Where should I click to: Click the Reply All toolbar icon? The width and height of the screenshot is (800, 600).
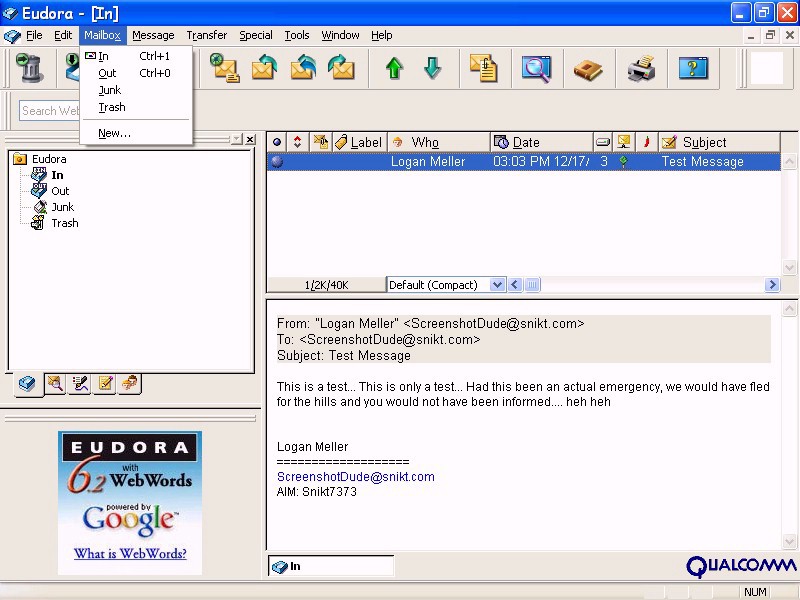(303, 68)
